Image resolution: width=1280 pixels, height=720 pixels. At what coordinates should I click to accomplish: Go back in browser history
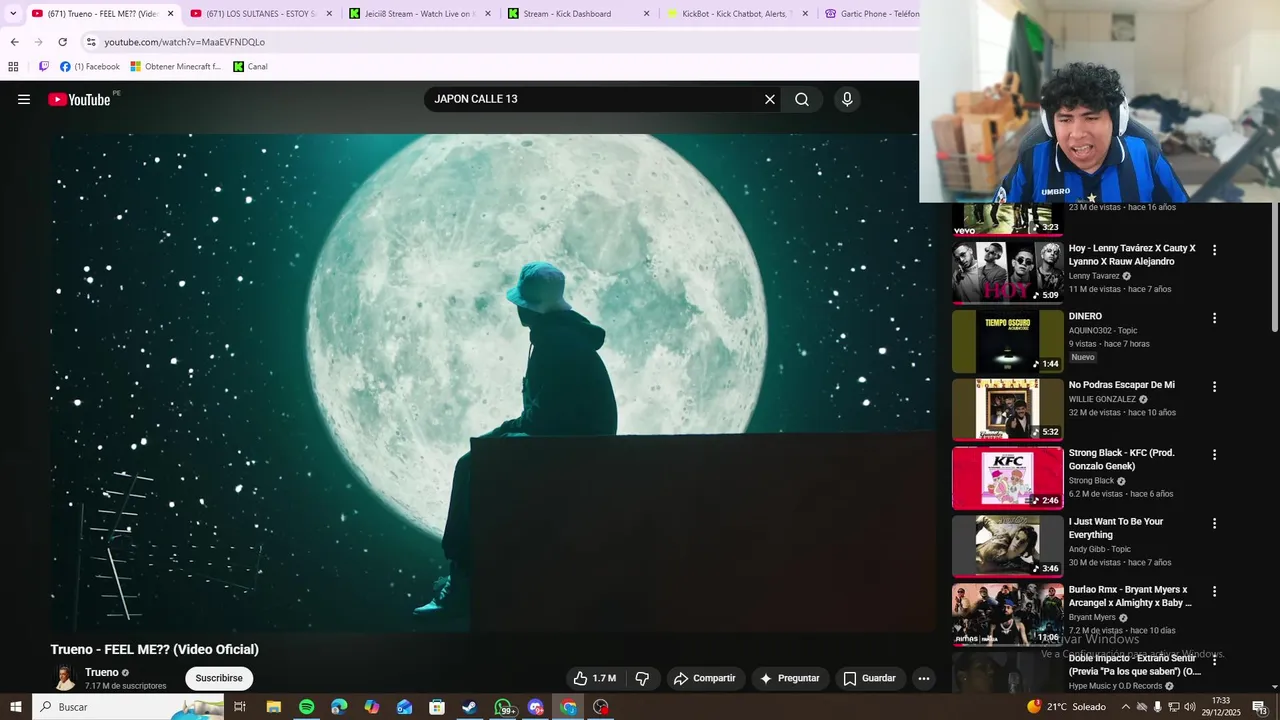point(14,42)
